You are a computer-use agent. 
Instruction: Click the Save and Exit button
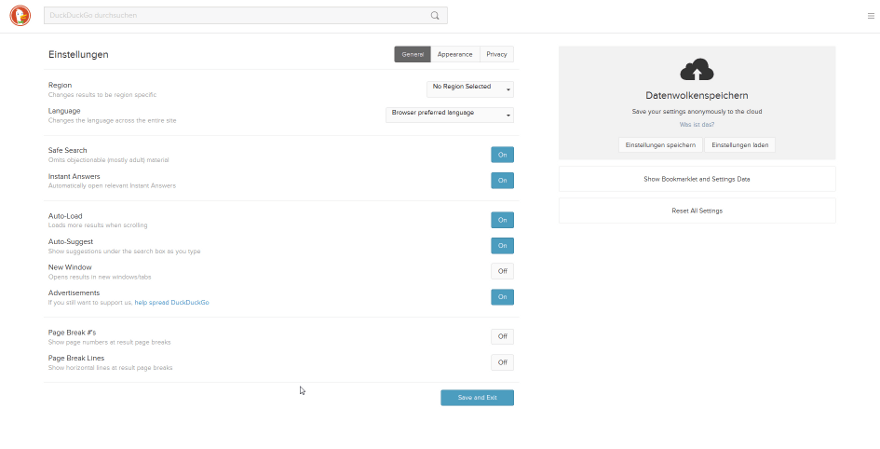pyautogui.click(x=477, y=398)
